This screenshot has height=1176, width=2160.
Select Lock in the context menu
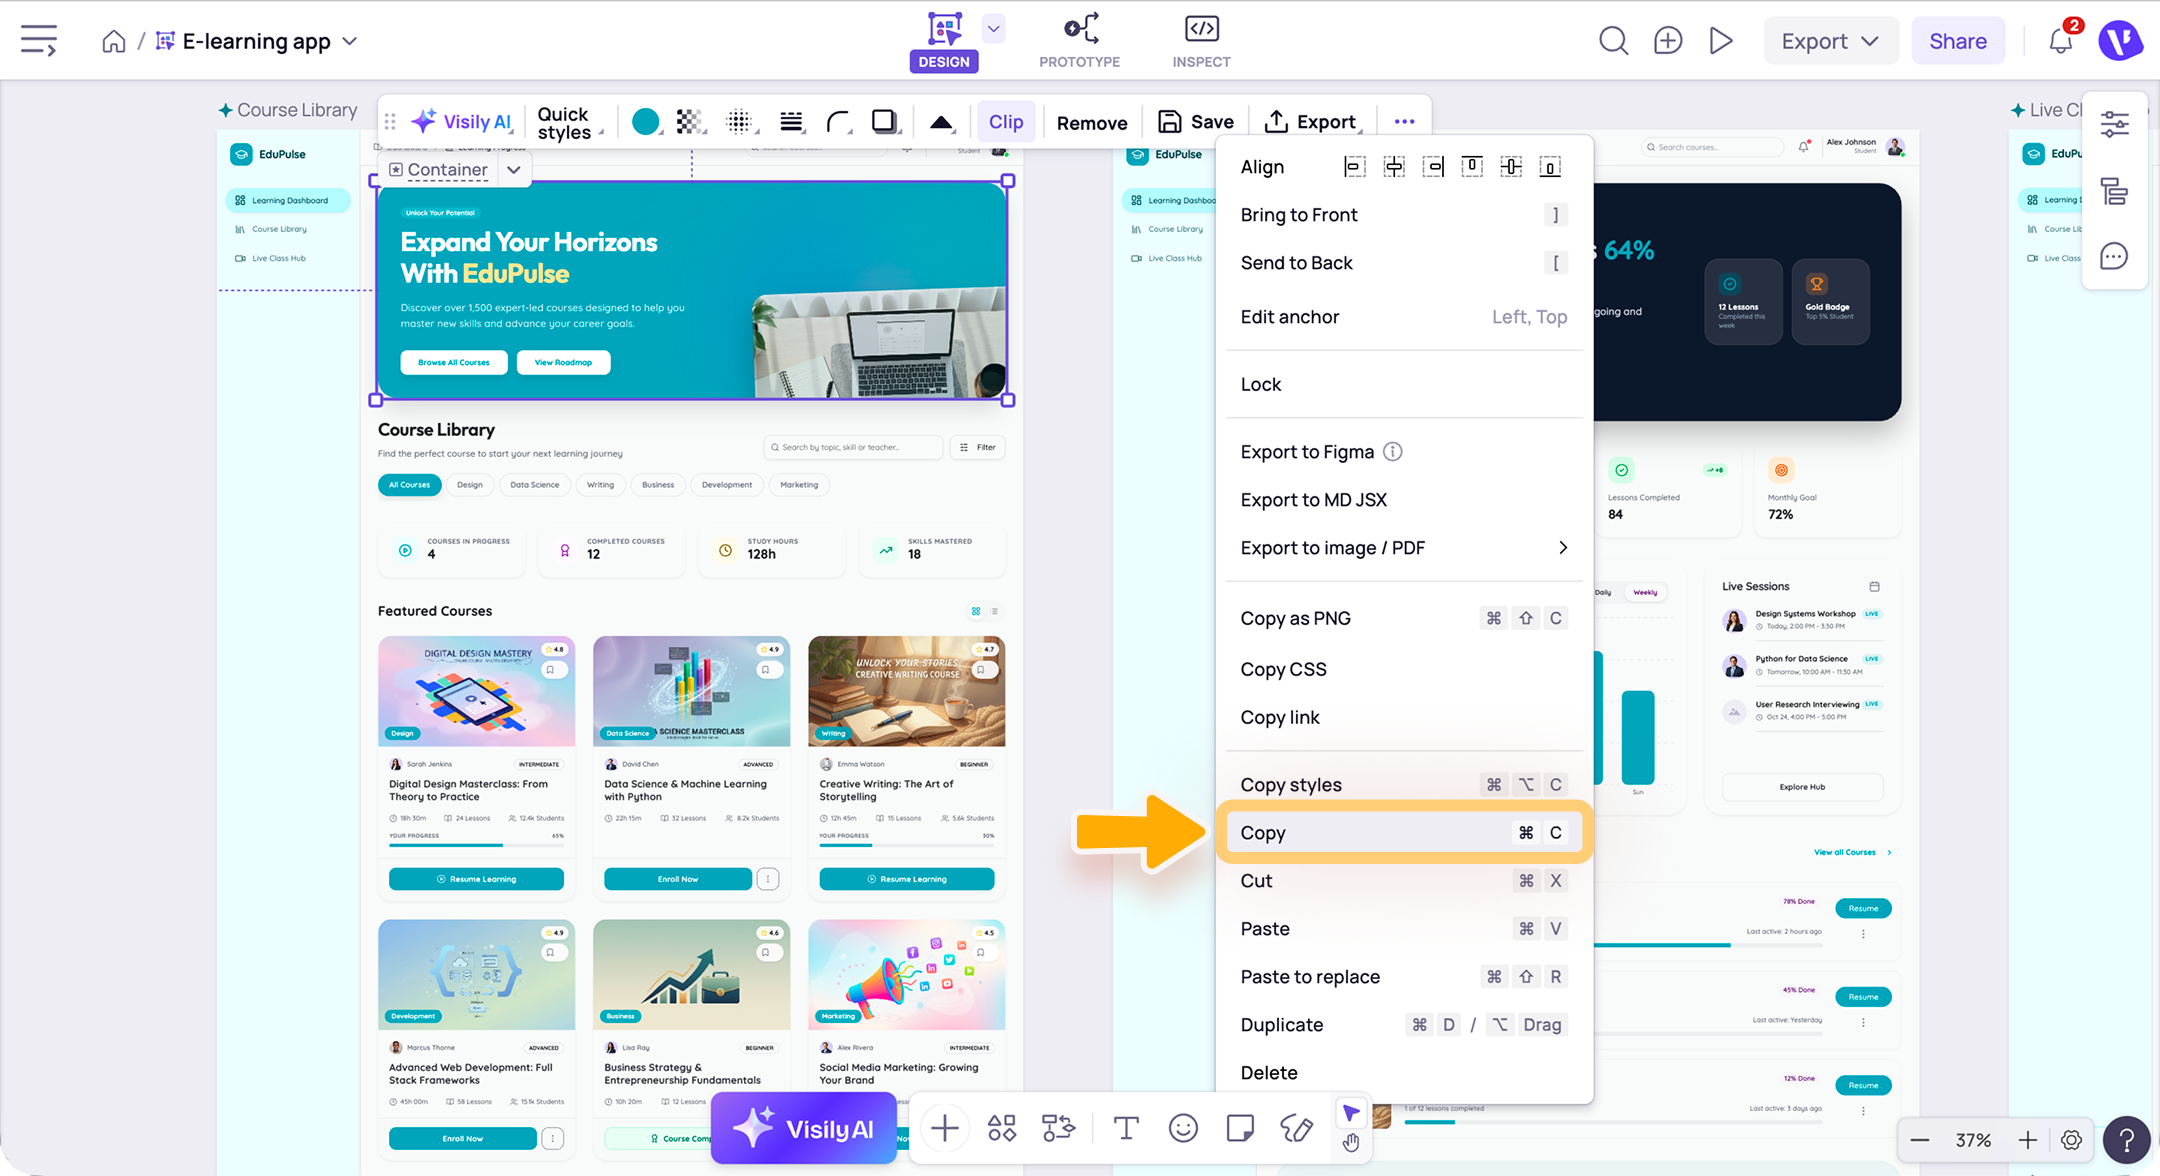[1404, 385]
